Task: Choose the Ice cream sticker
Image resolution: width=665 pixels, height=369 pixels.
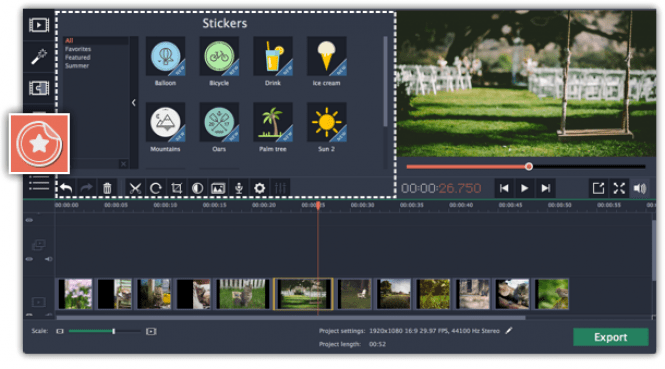Action: click(327, 56)
